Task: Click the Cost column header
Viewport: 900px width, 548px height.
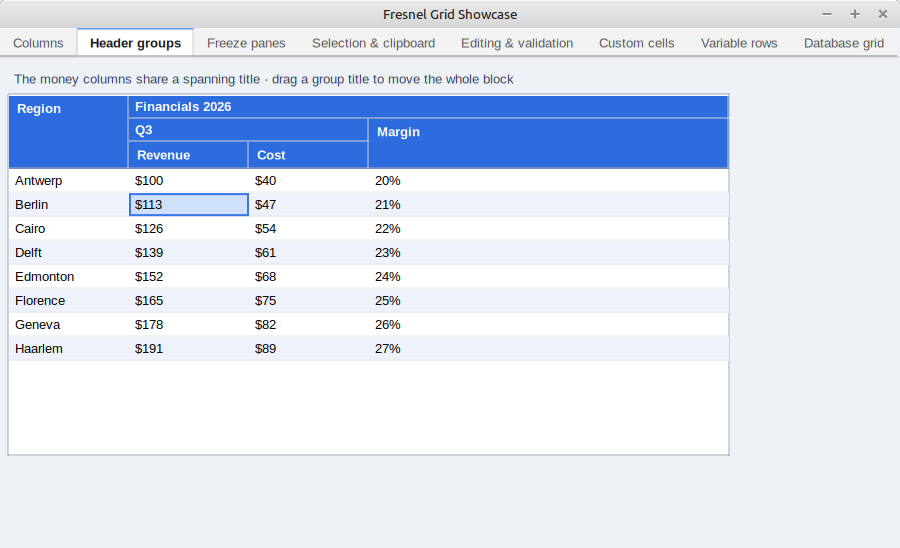Action: pyautogui.click(x=308, y=155)
